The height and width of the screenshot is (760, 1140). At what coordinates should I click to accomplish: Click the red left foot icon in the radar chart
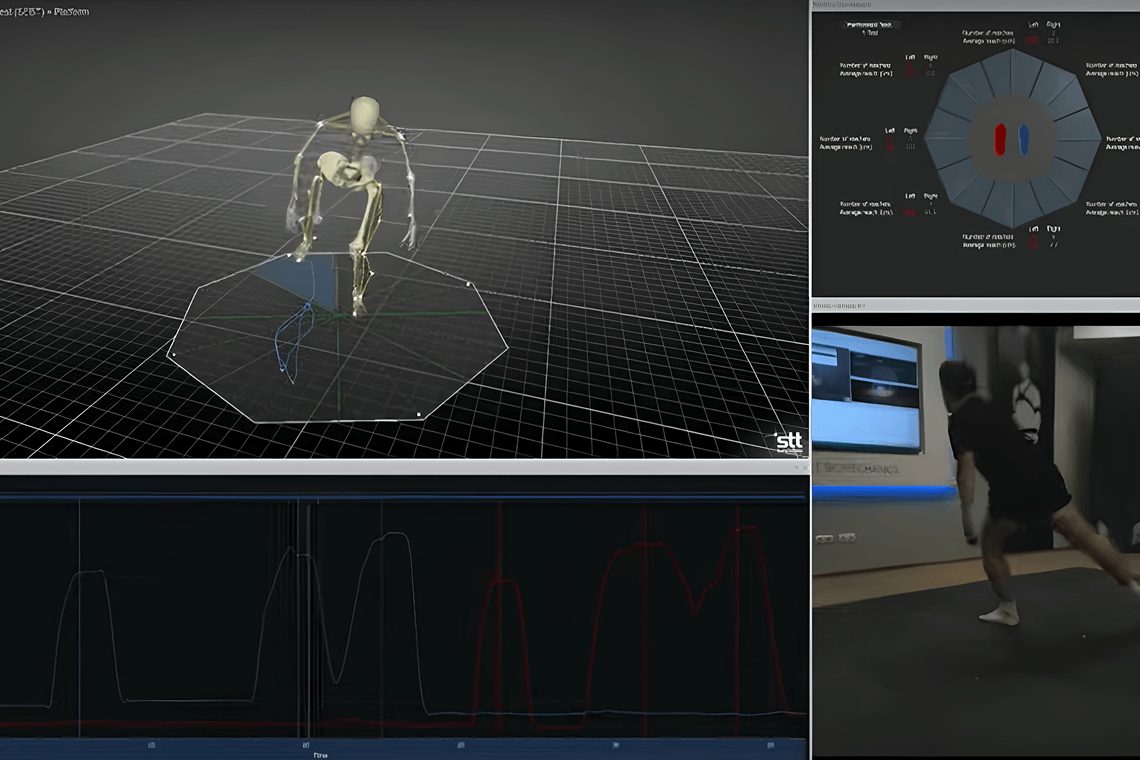(1000, 139)
